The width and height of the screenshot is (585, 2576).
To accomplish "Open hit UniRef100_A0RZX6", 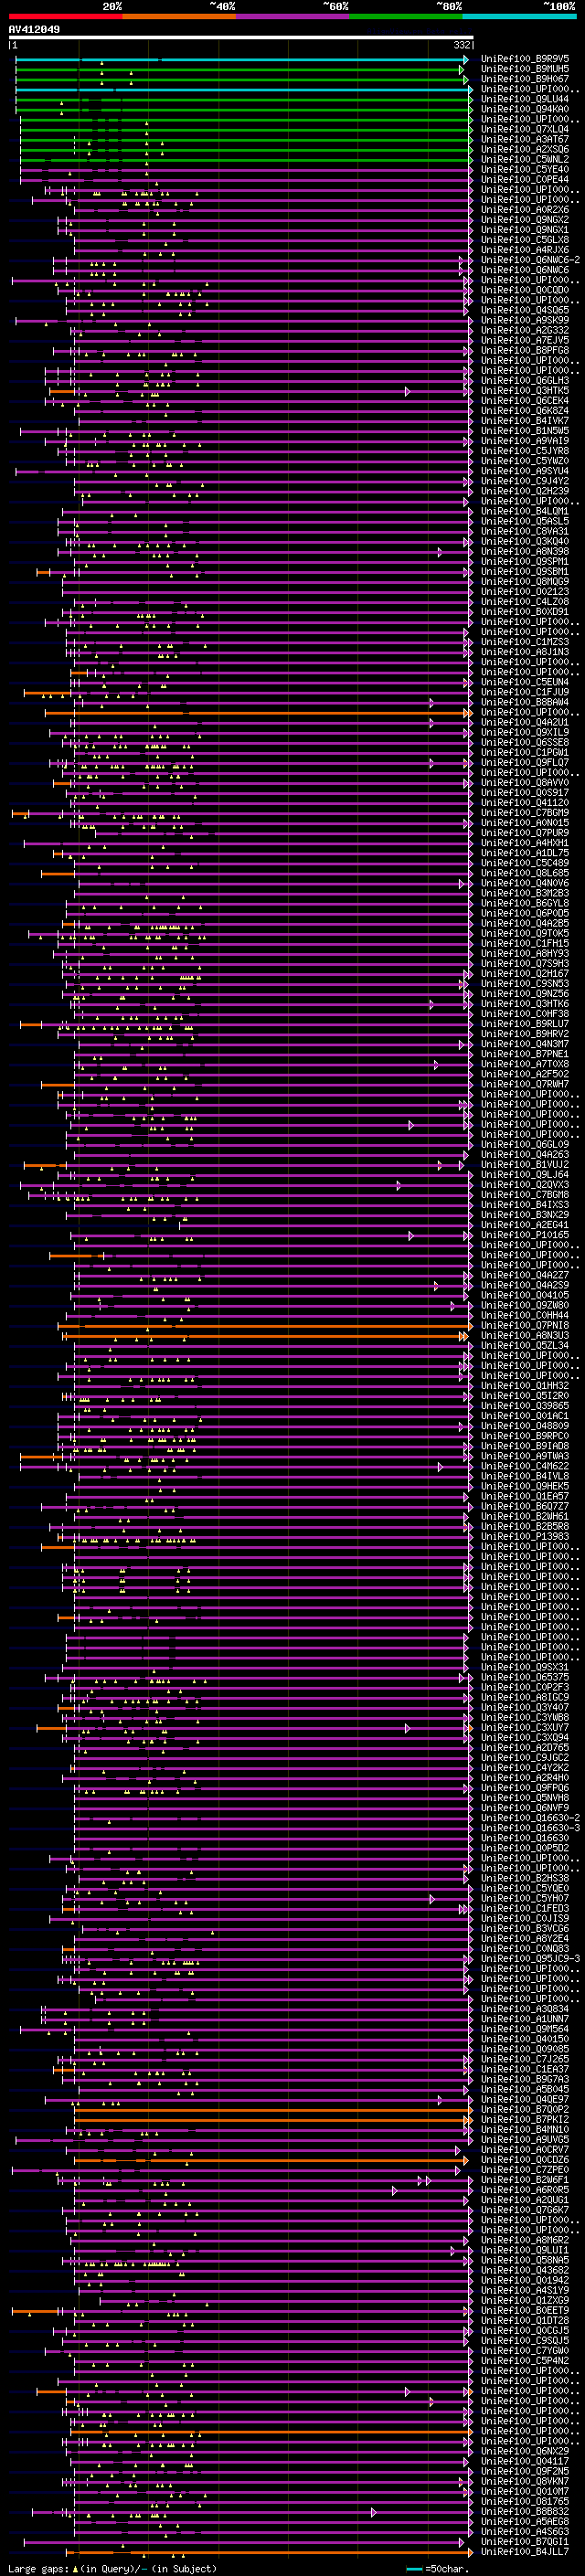I will tap(525, 210).
